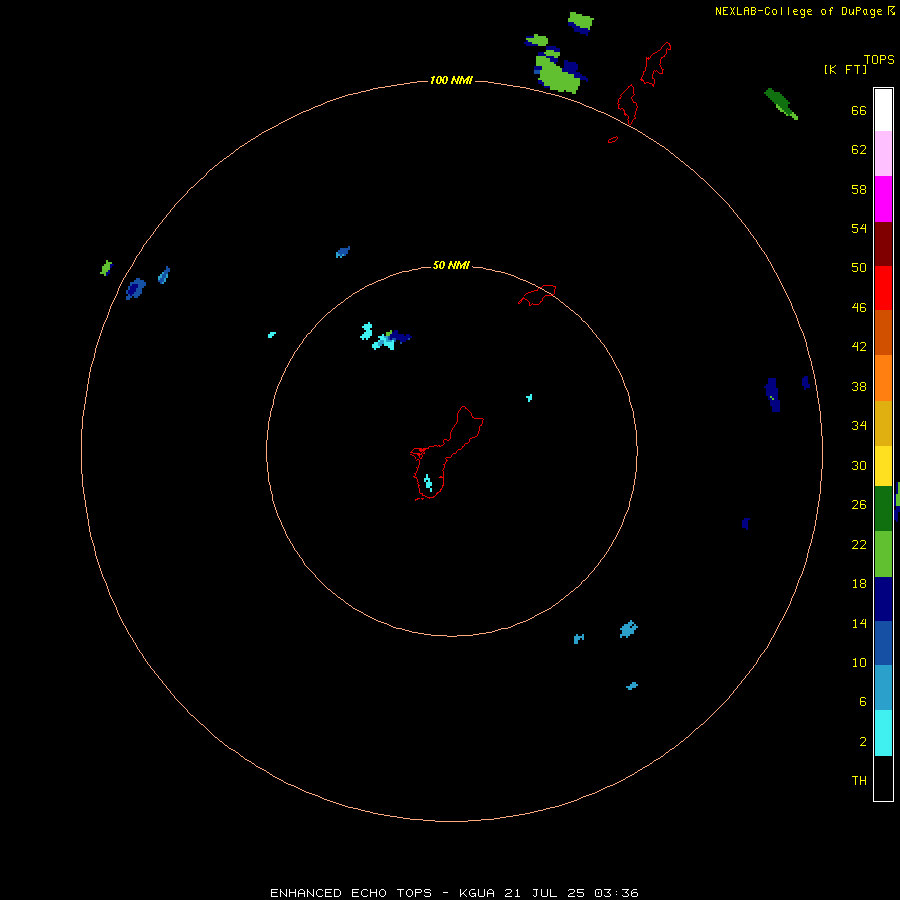This screenshot has width=900, height=900.
Task: Click the legend value "6"
Action: (862, 701)
